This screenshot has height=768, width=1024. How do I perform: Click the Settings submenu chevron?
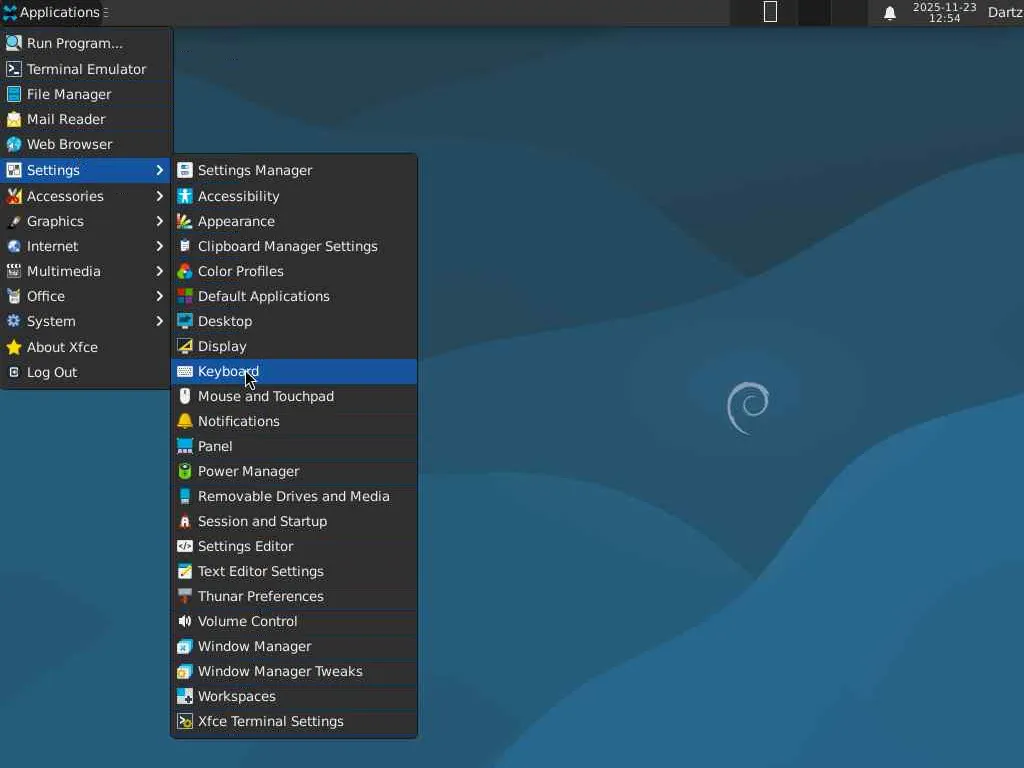point(159,170)
